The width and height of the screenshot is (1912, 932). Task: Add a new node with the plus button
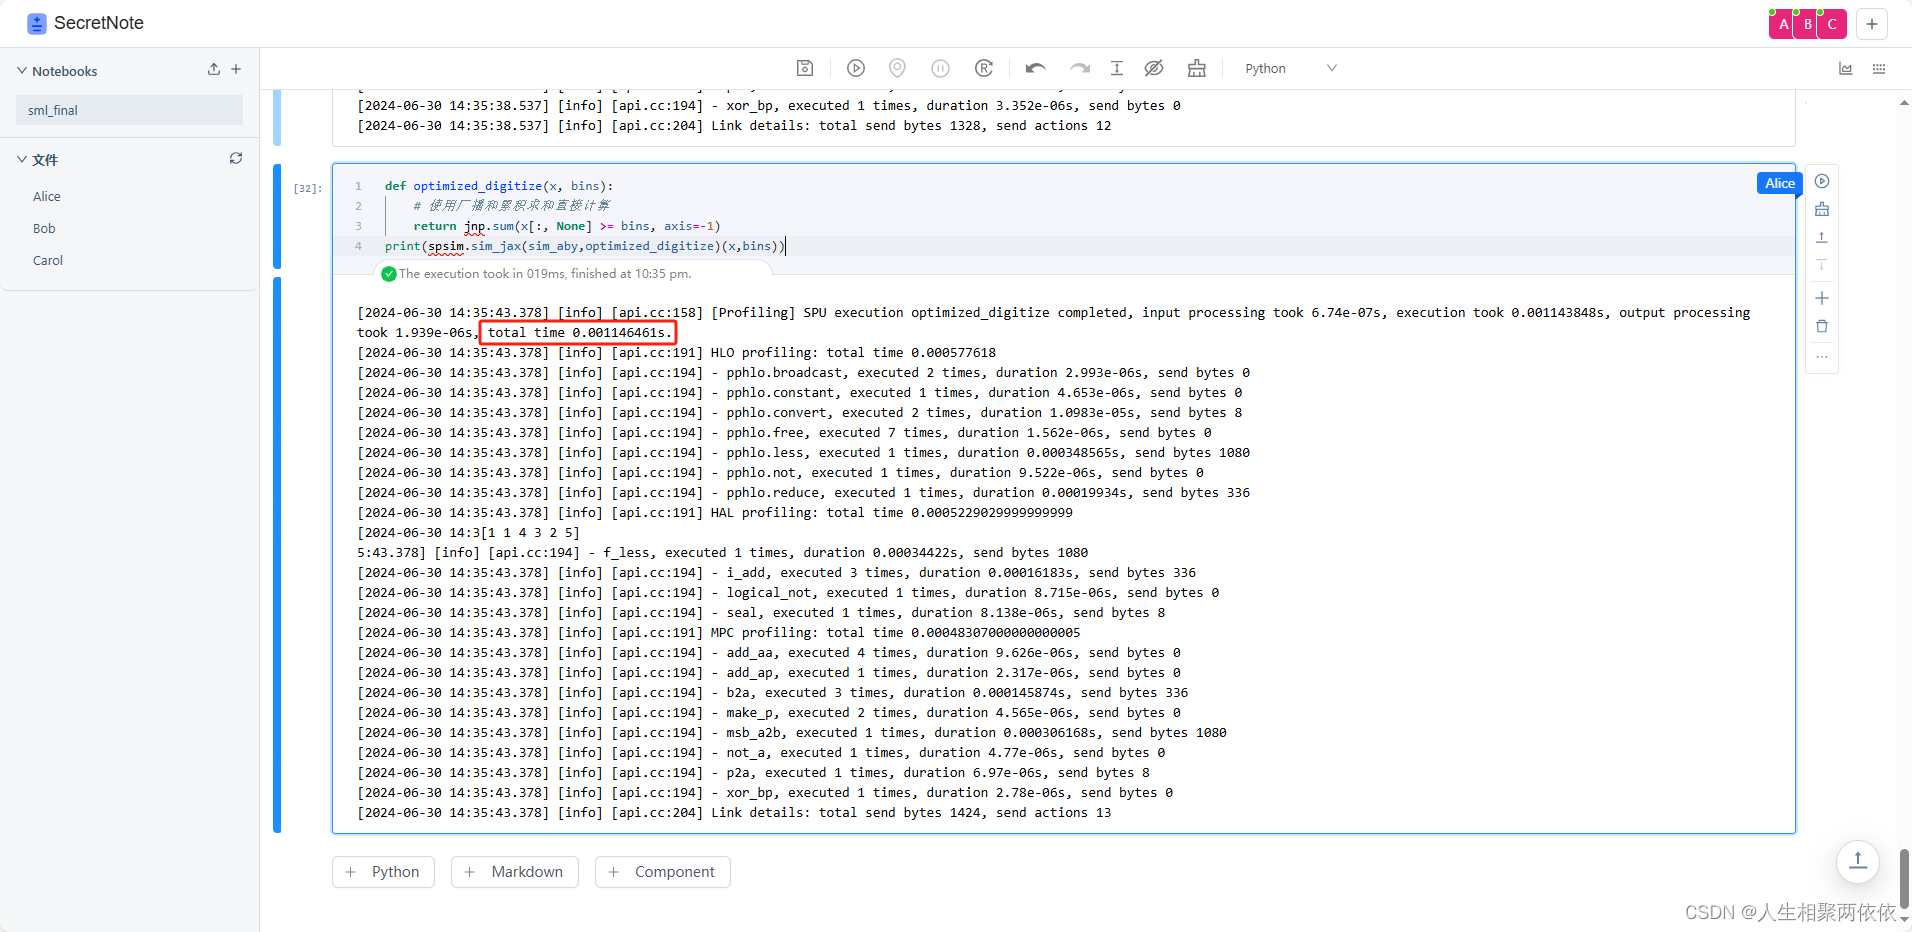tap(1872, 24)
